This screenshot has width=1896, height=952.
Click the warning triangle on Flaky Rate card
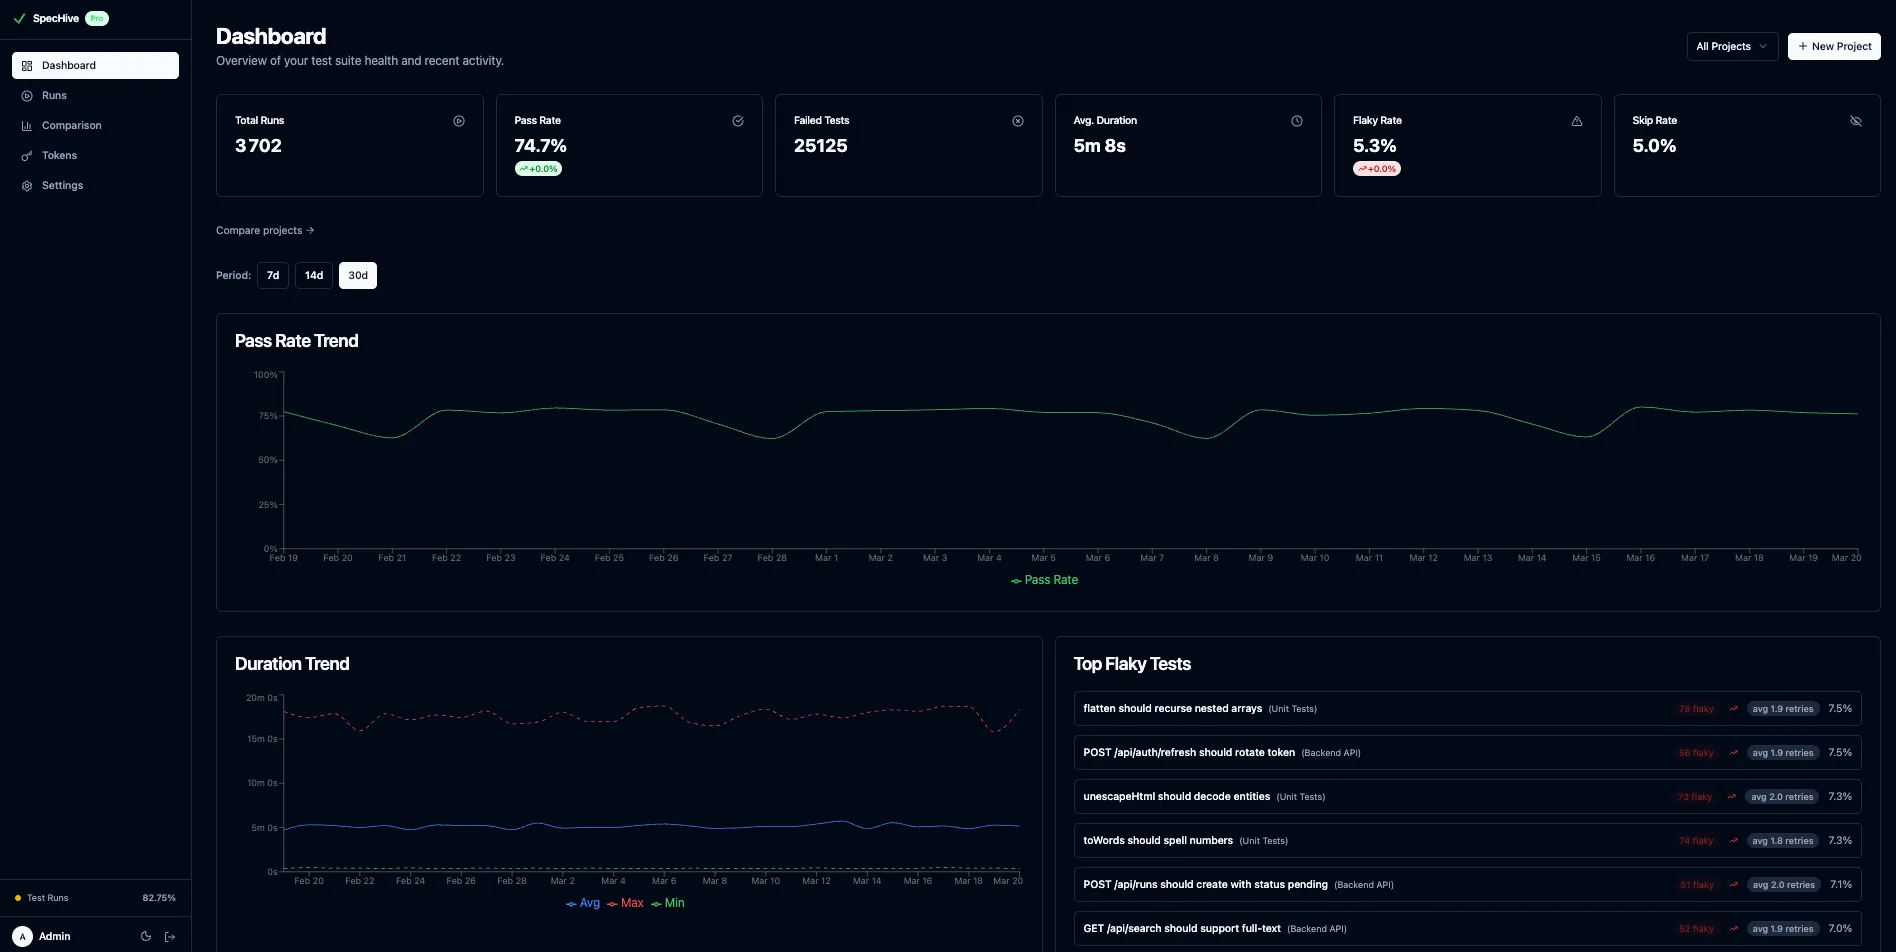(x=1577, y=120)
